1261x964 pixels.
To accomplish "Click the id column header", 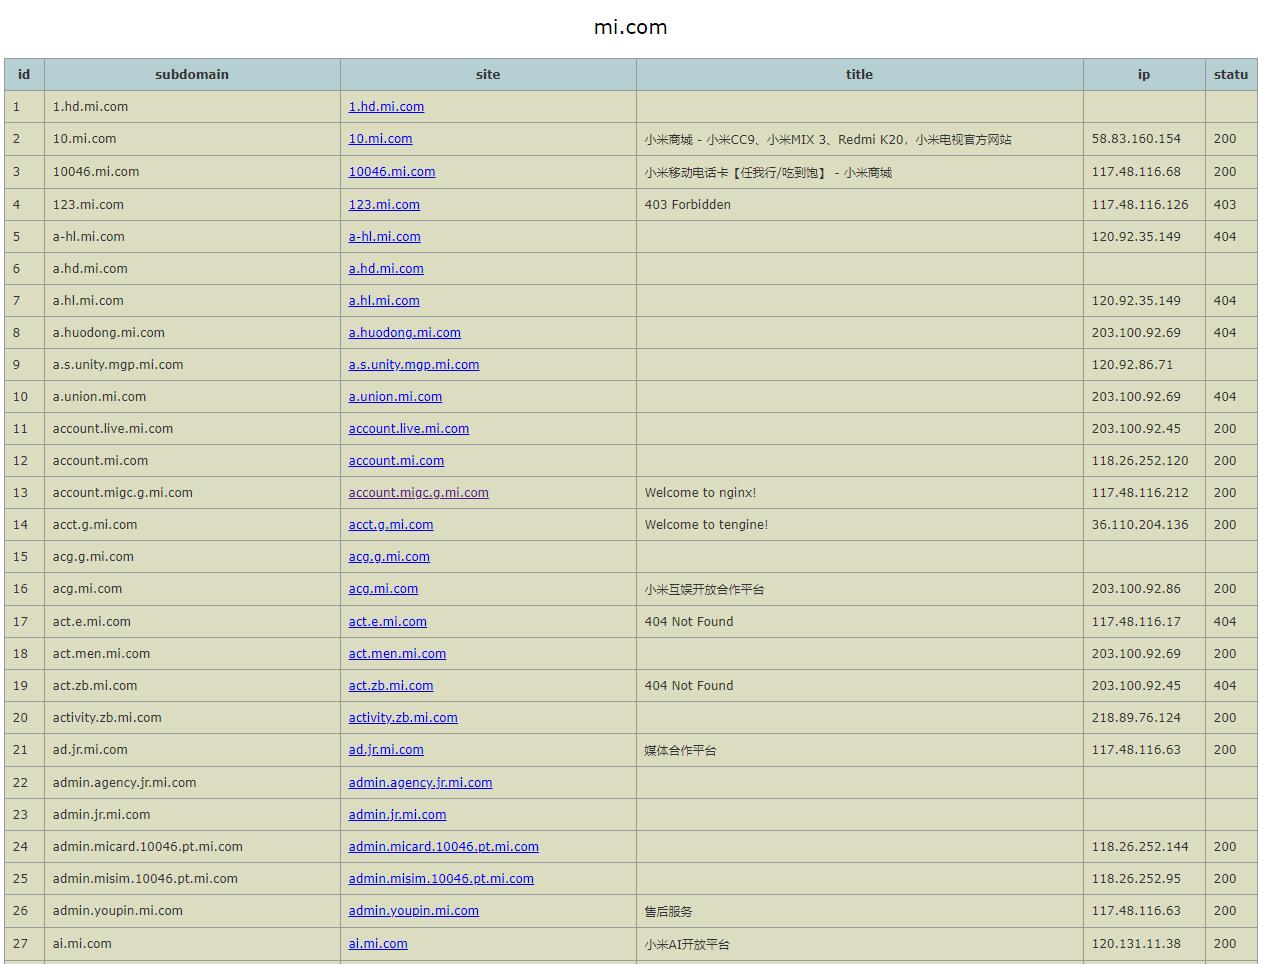I will click(24, 74).
